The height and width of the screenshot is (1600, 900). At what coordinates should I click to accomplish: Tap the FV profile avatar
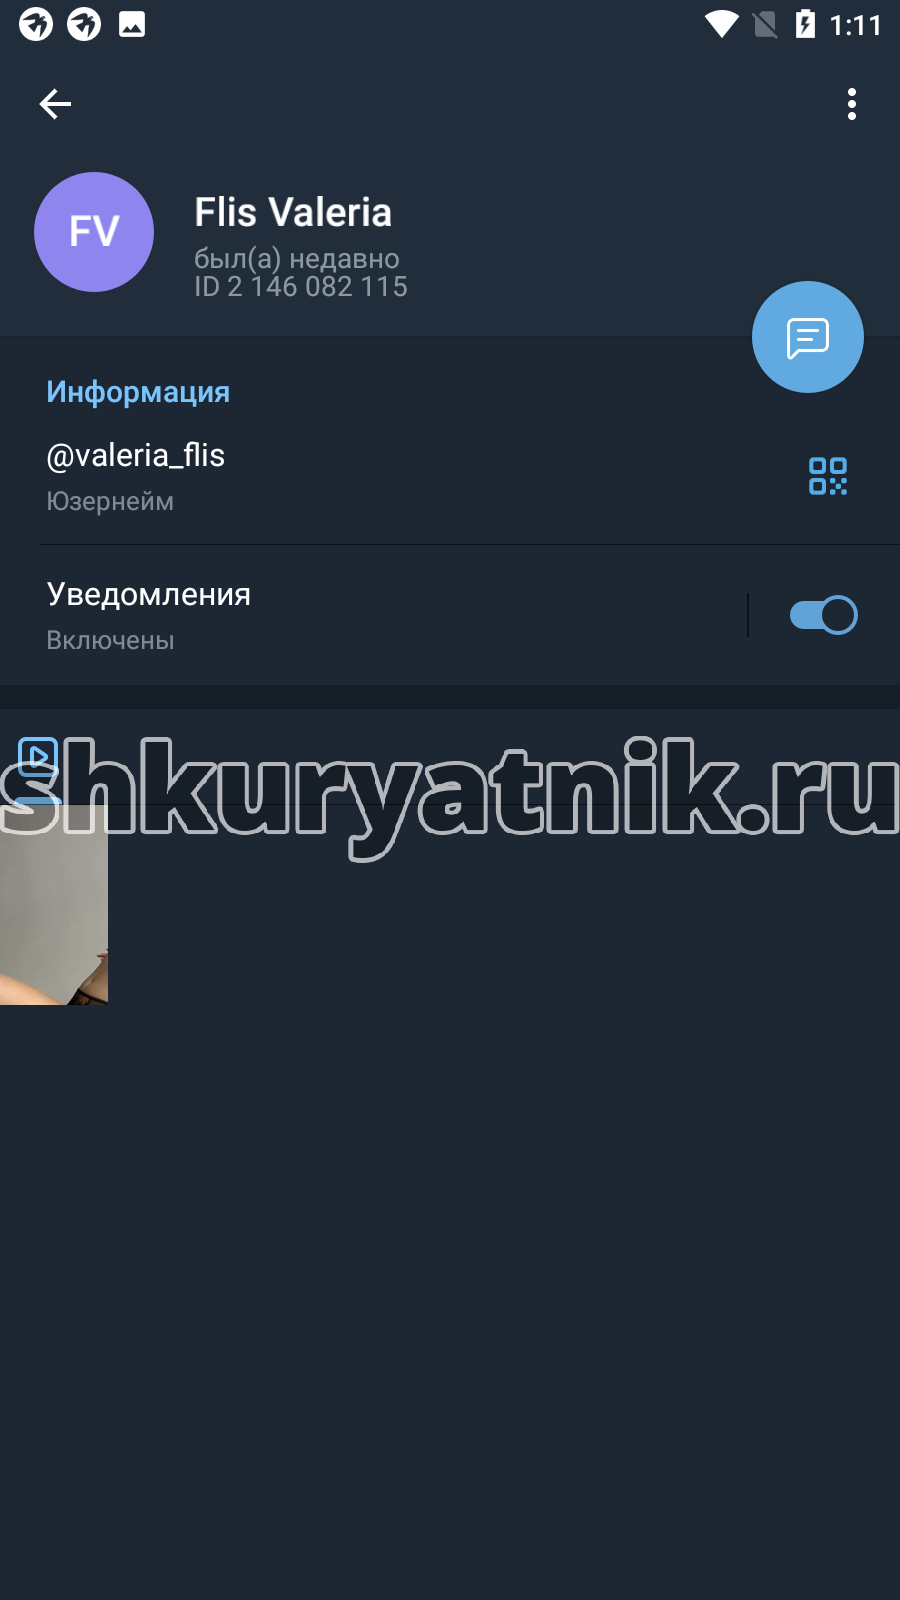[x=94, y=232]
